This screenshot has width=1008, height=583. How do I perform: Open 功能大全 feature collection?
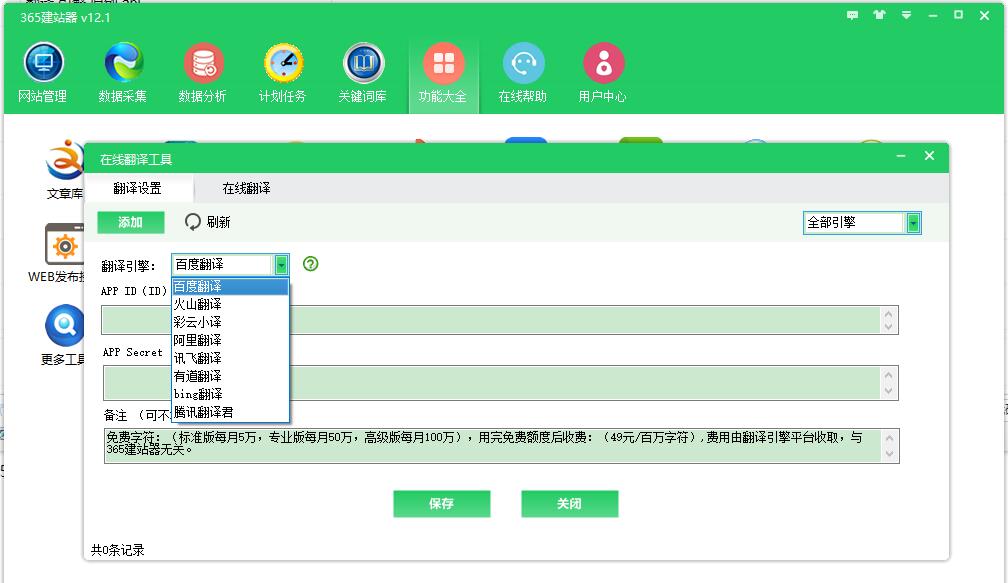(x=443, y=73)
